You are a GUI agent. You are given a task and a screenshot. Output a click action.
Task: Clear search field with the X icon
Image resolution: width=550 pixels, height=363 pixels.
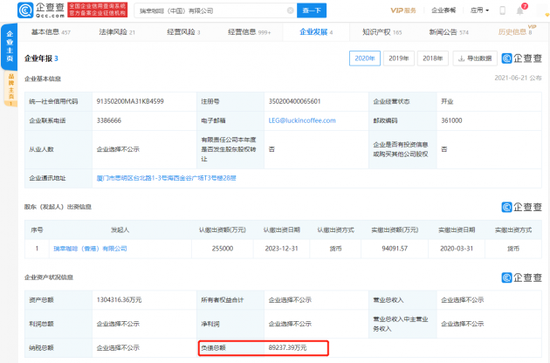290,11
